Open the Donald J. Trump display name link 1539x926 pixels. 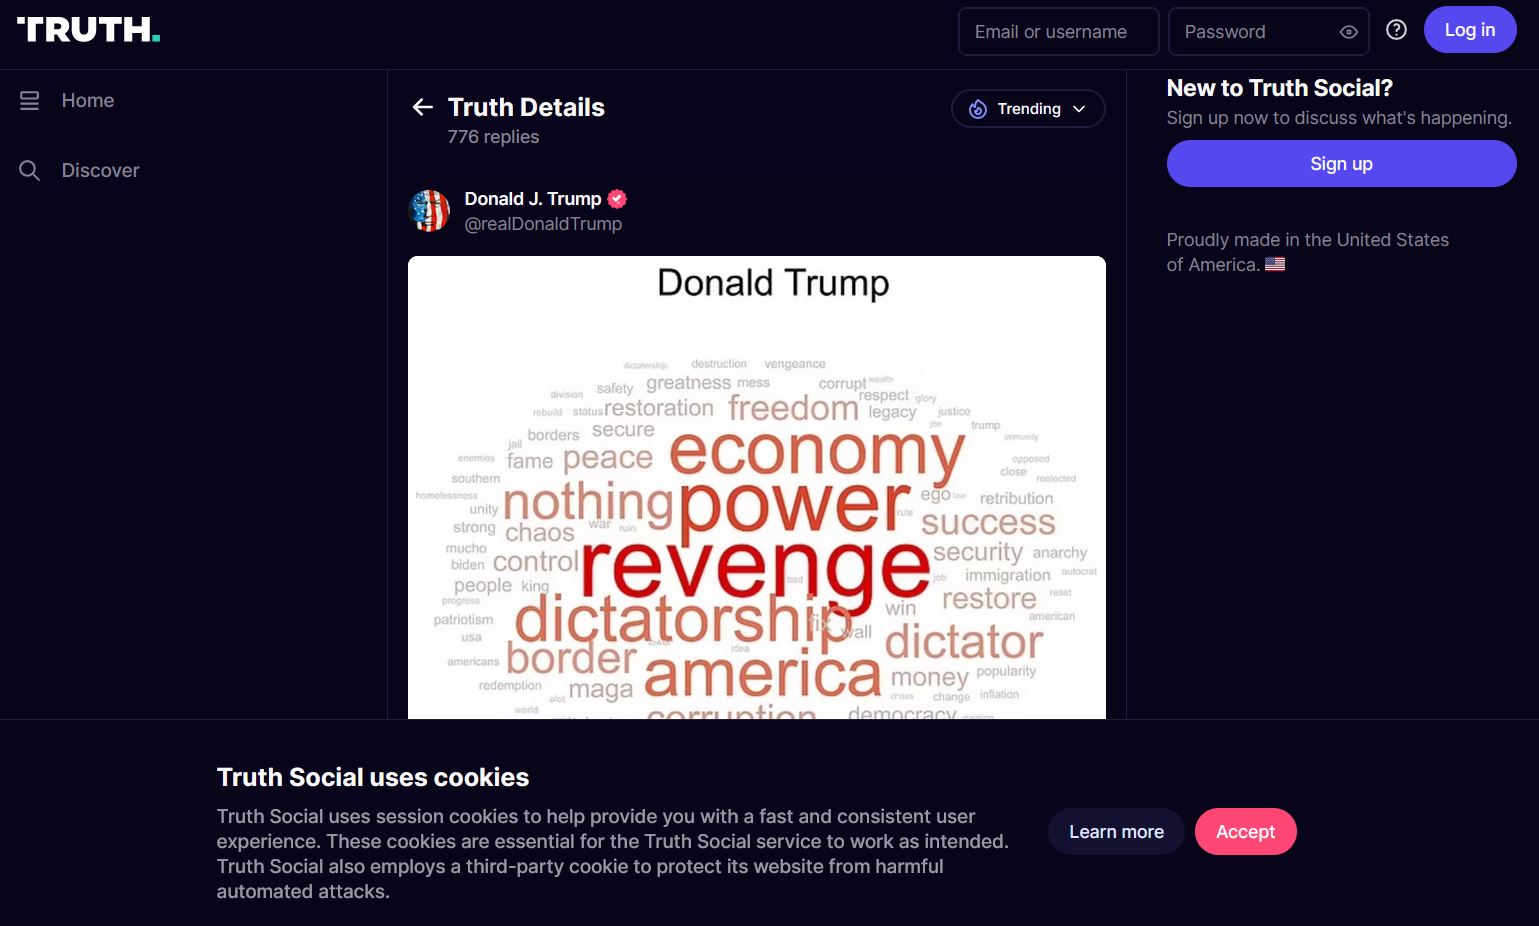coord(533,199)
